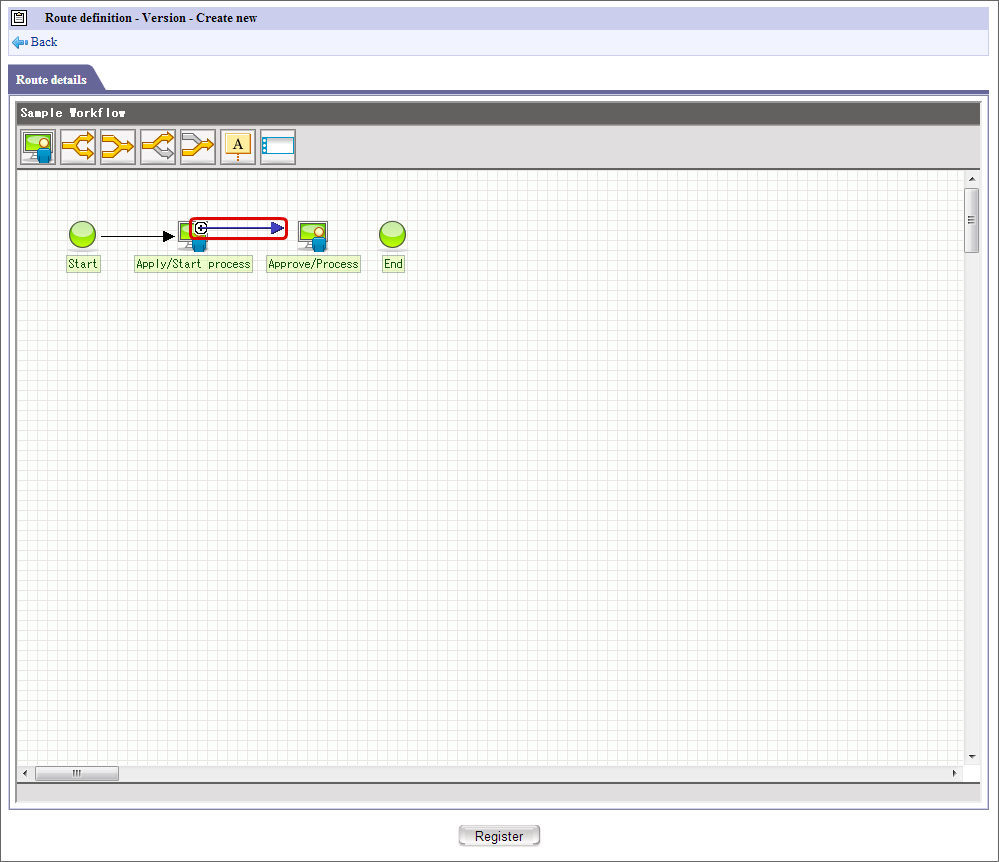Viewport: 999px width, 862px height.
Task: Select the orange-and-gray split branch icon
Action: coord(158,147)
